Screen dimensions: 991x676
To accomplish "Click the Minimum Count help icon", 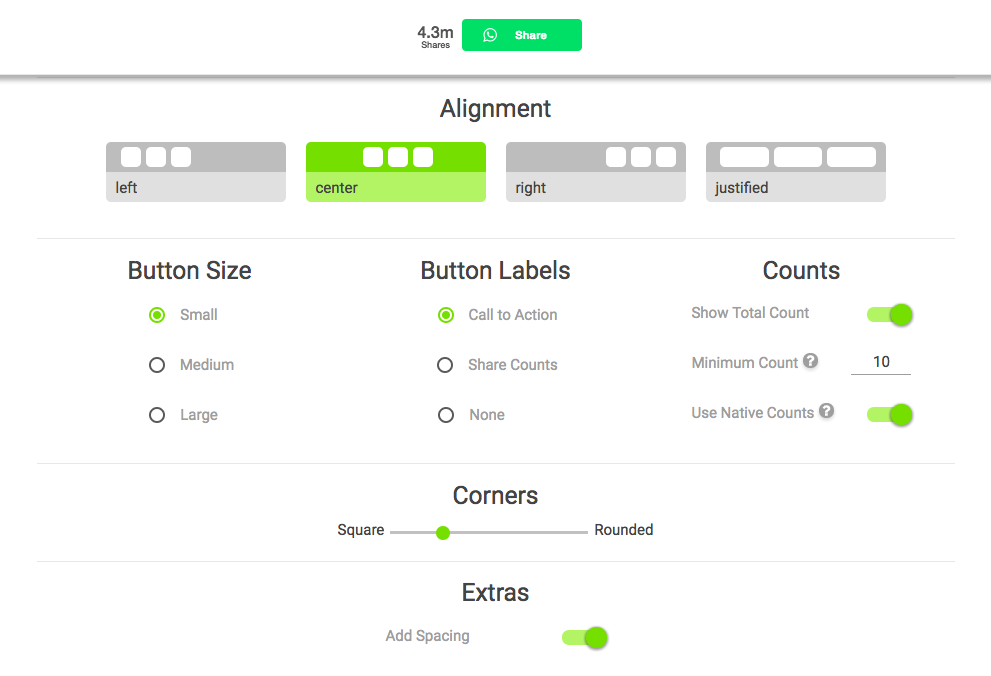I will point(810,361).
